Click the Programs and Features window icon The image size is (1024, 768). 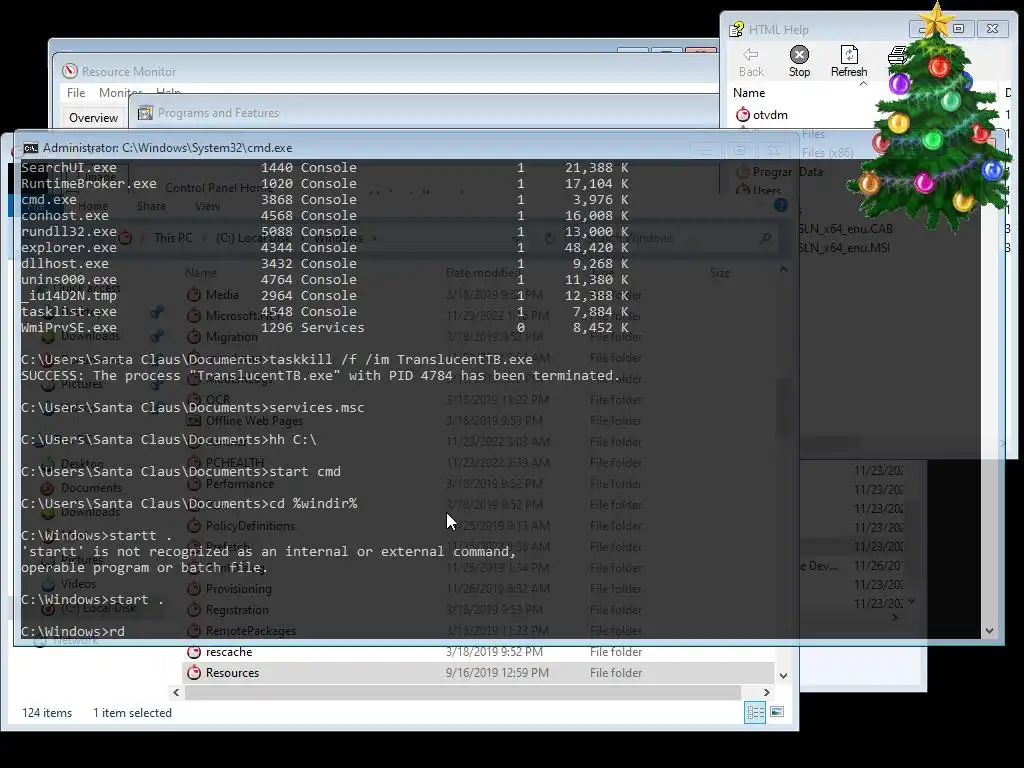(146, 113)
